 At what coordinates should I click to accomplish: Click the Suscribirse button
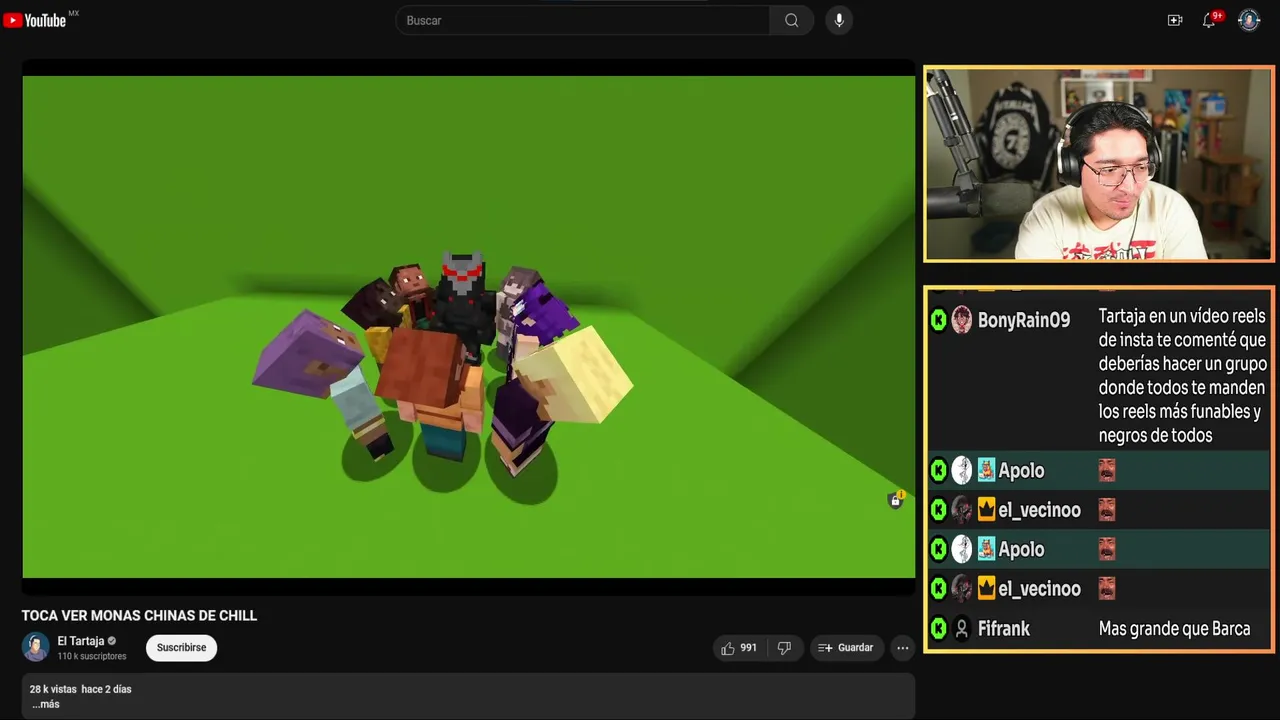click(181, 648)
